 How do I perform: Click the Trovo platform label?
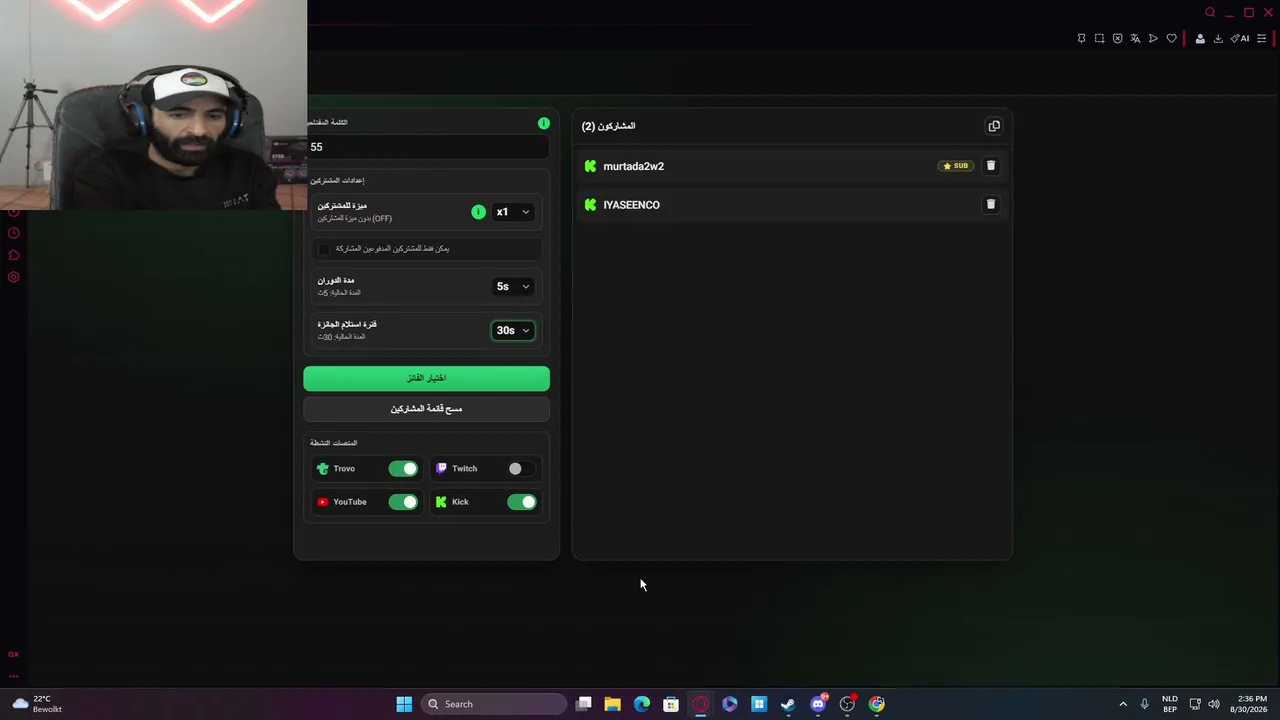pyautogui.click(x=344, y=468)
